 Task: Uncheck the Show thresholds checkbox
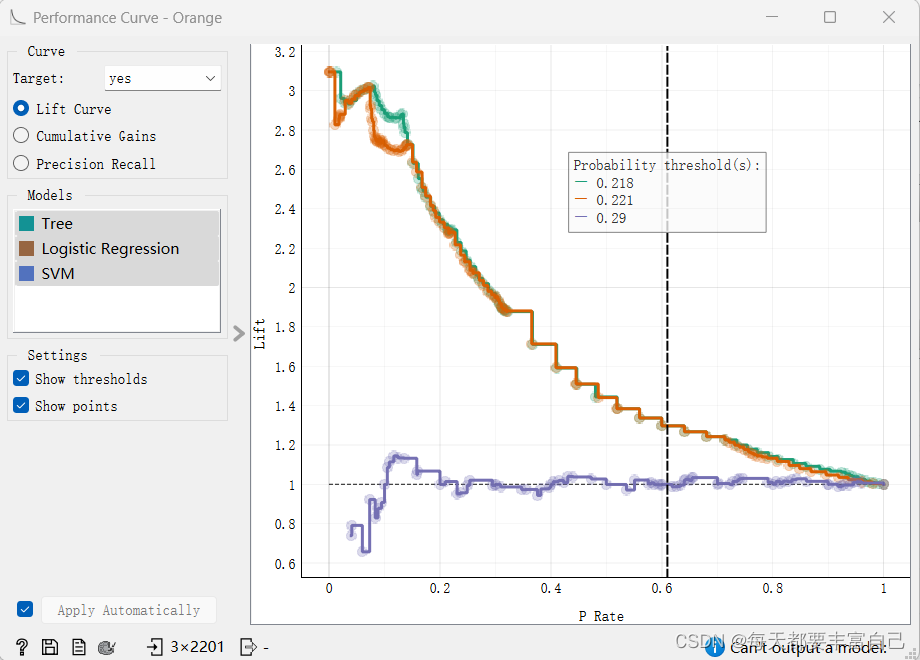[21, 379]
